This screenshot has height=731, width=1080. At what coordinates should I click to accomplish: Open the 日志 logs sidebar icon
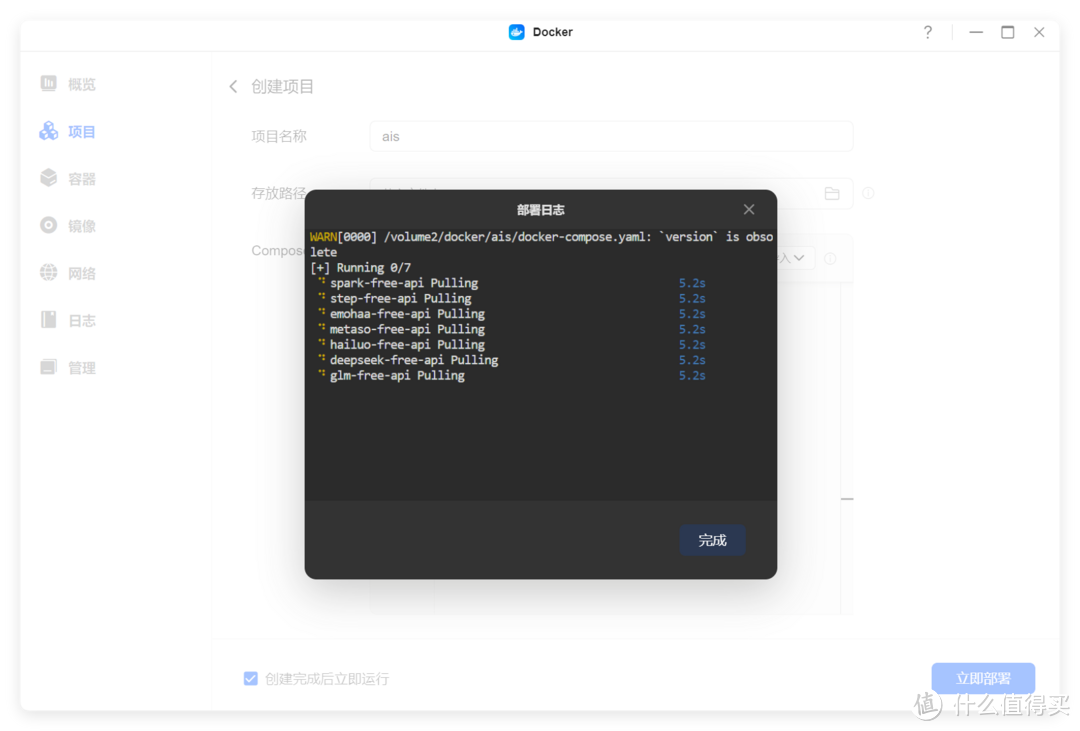48,320
